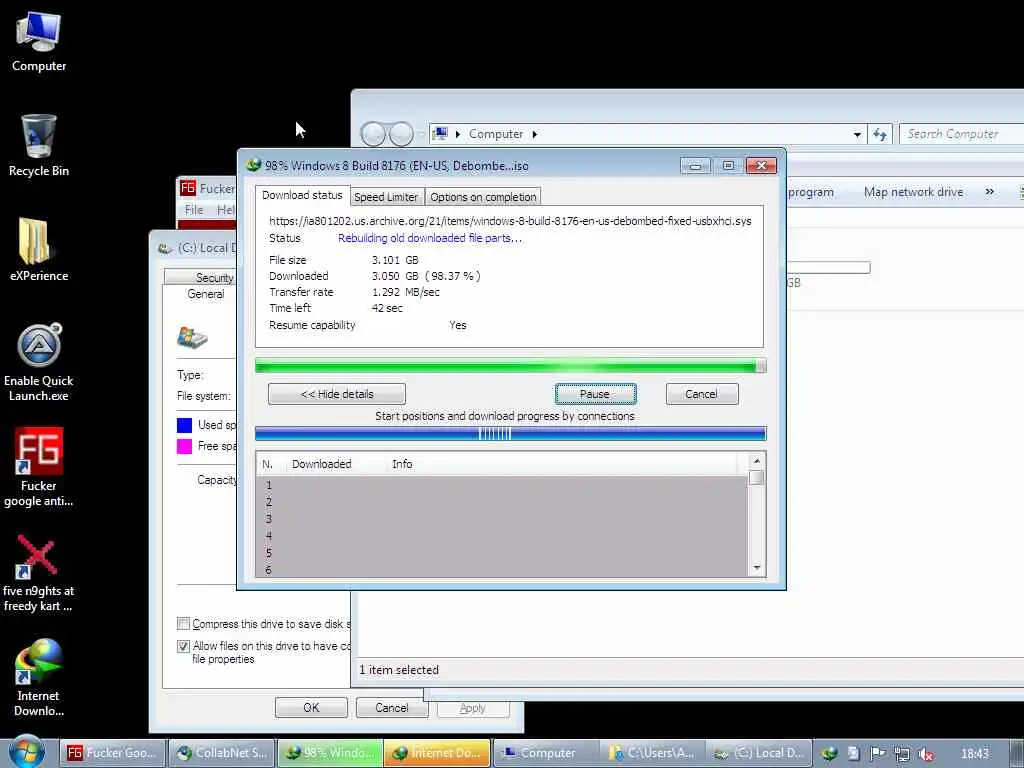Click the blue connections progress bar
The width and height of the screenshot is (1024, 768).
tap(511, 434)
